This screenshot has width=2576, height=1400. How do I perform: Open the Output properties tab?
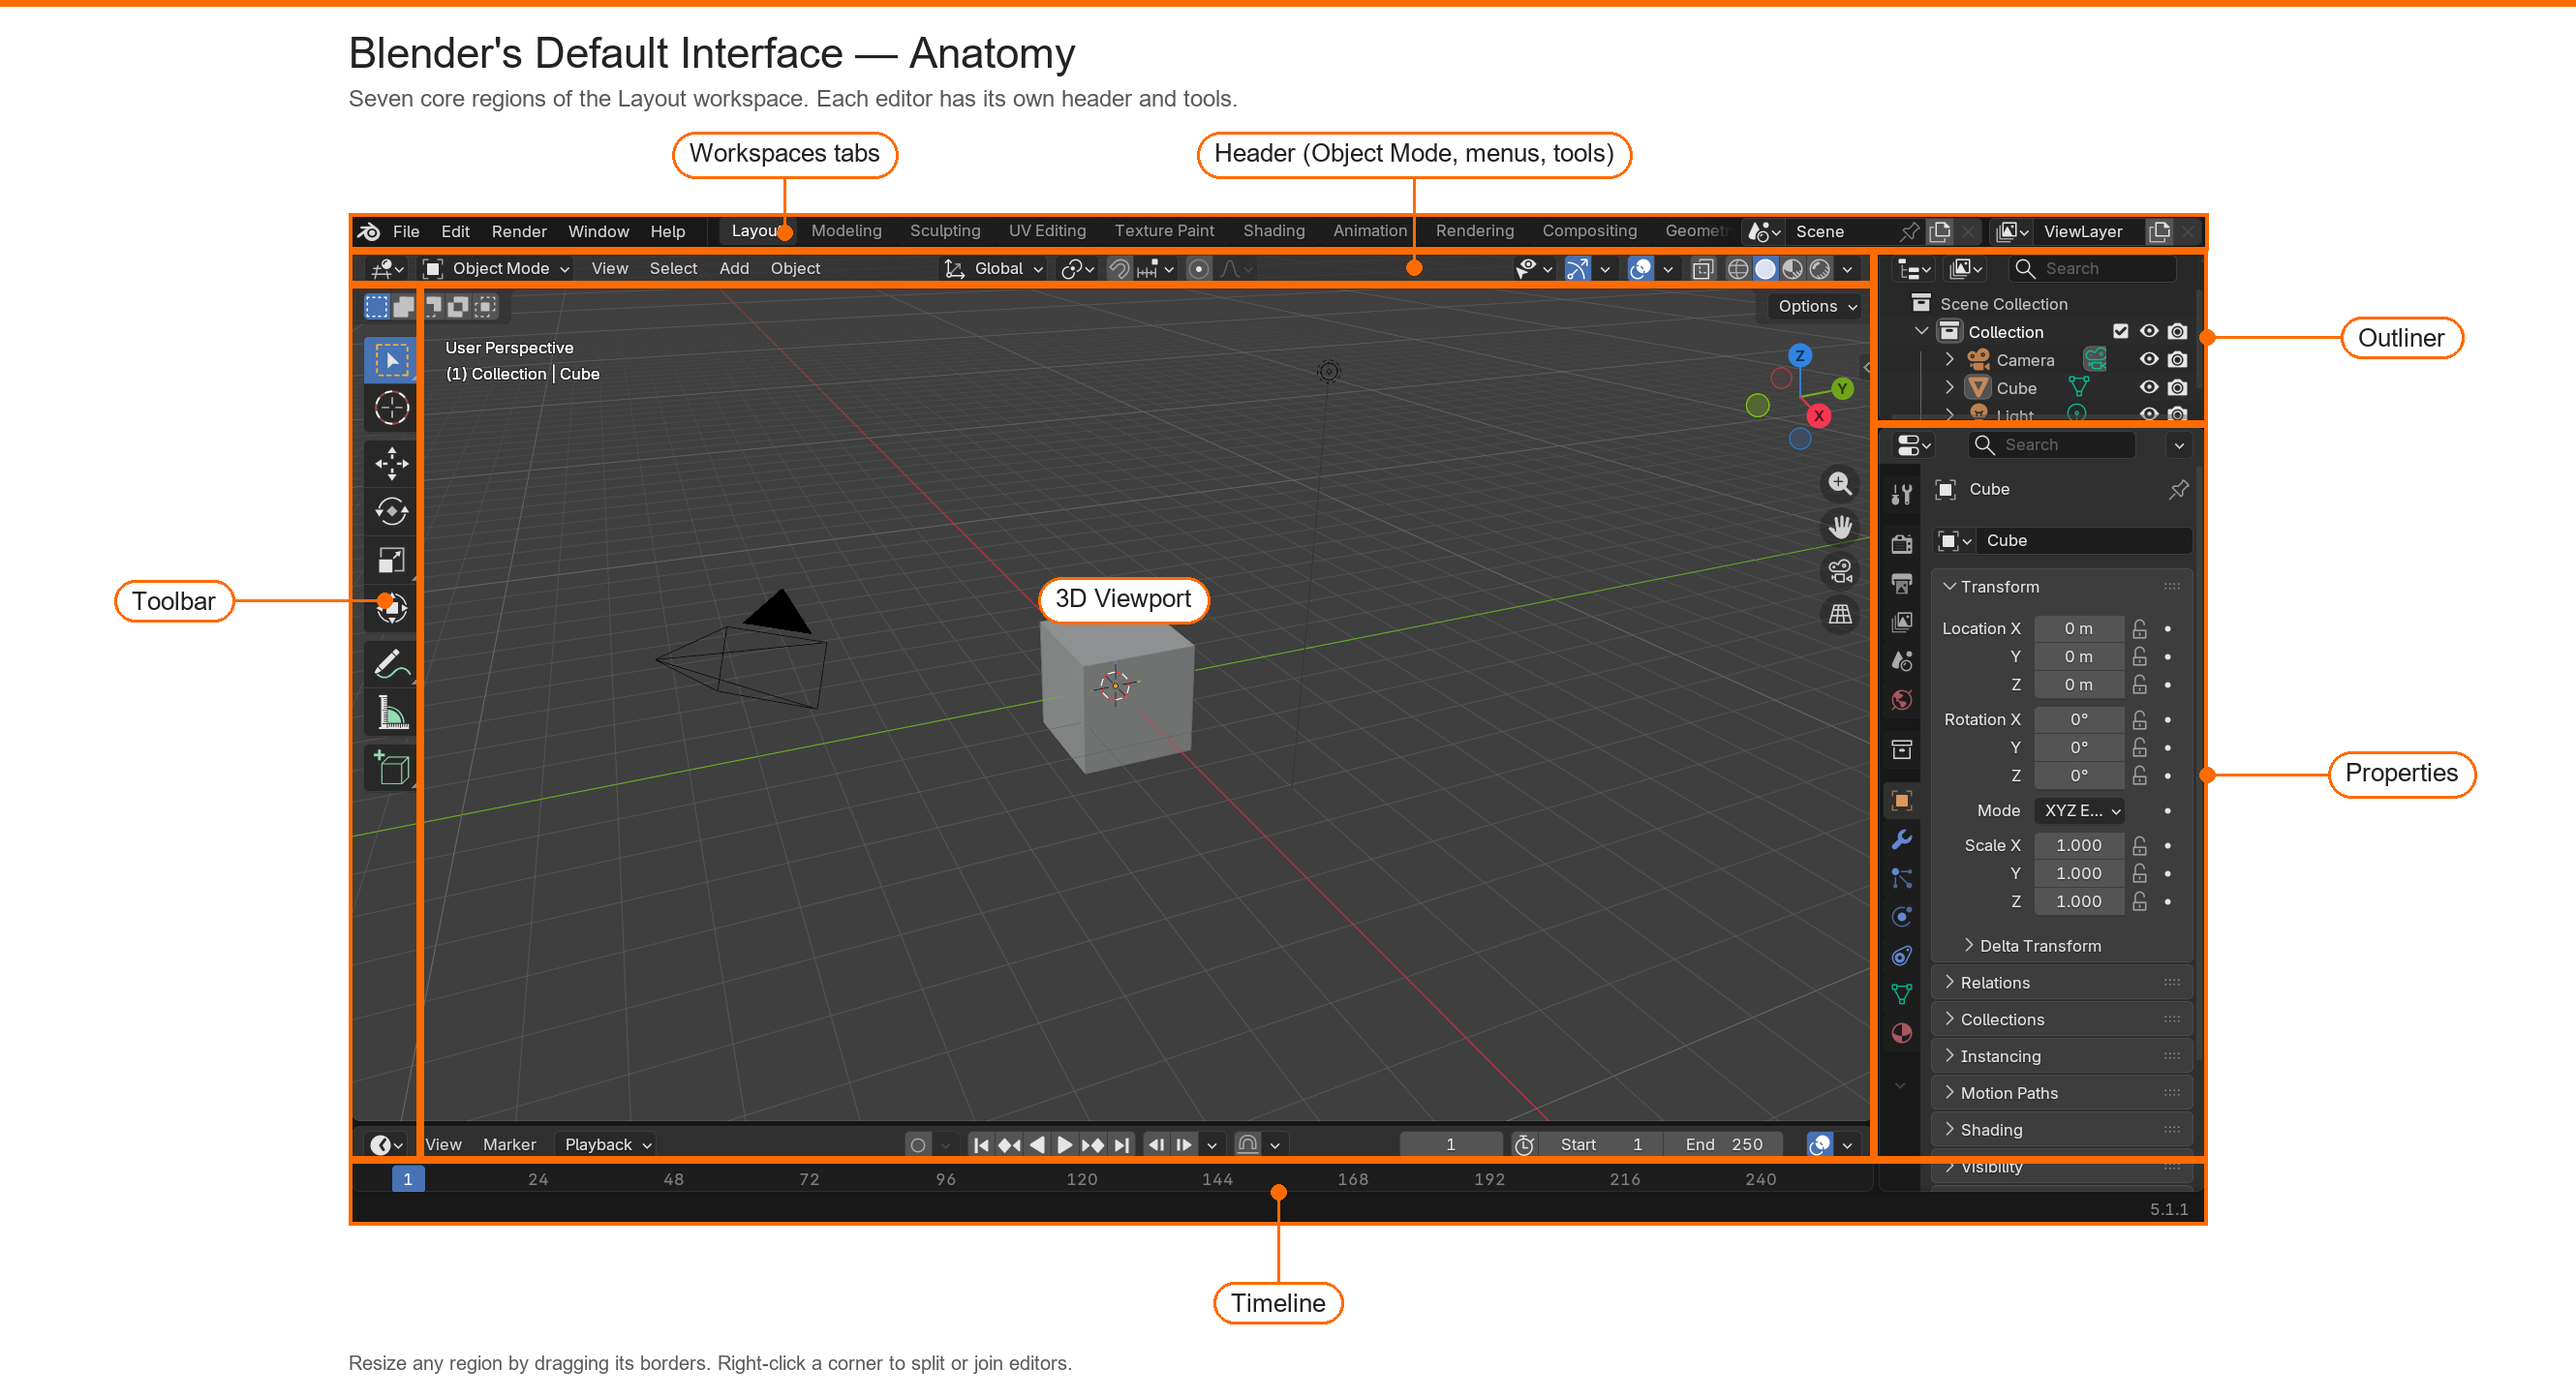[1901, 582]
